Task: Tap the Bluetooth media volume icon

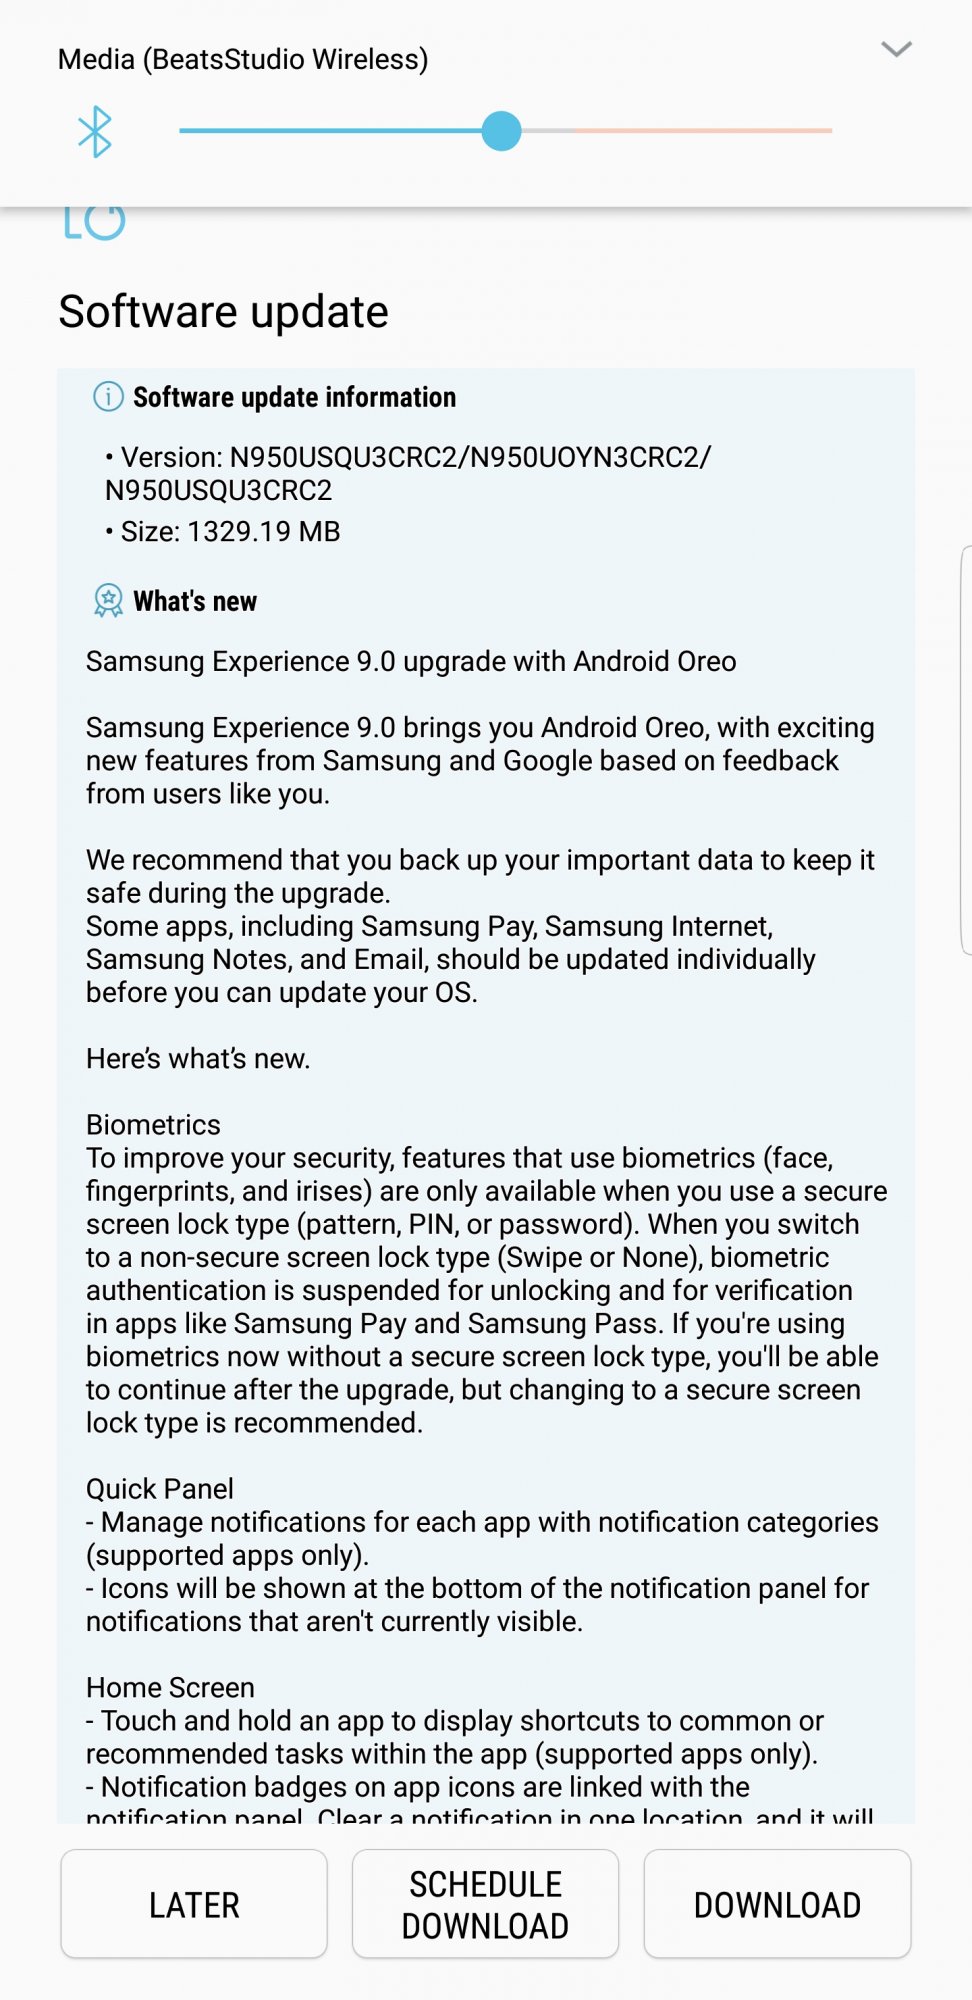Action: pos(95,131)
